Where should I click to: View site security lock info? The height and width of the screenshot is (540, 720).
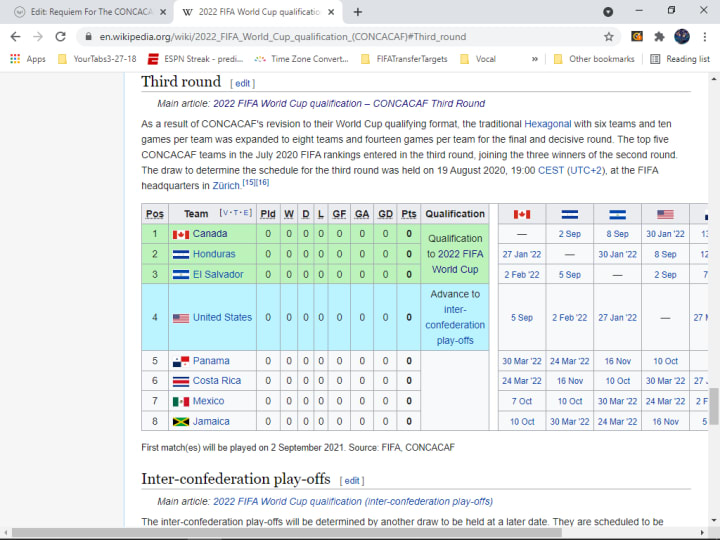click(x=89, y=37)
